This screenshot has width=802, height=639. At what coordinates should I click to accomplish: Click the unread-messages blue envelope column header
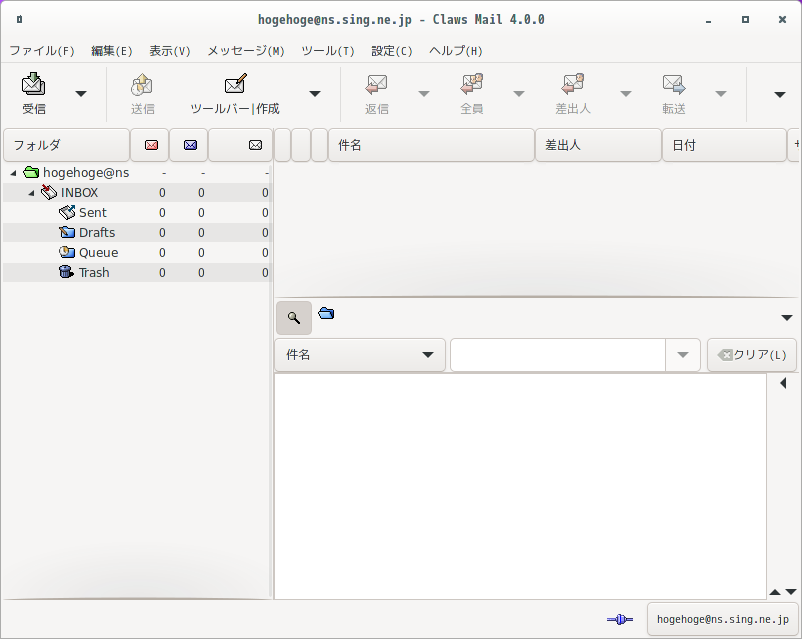click(190, 145)
